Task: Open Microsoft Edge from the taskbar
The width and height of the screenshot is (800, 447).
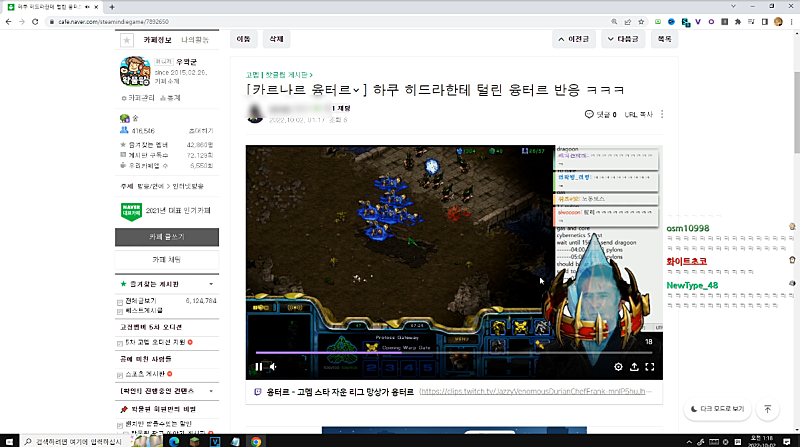Action: pyautogui.click(x=174, y=441)
